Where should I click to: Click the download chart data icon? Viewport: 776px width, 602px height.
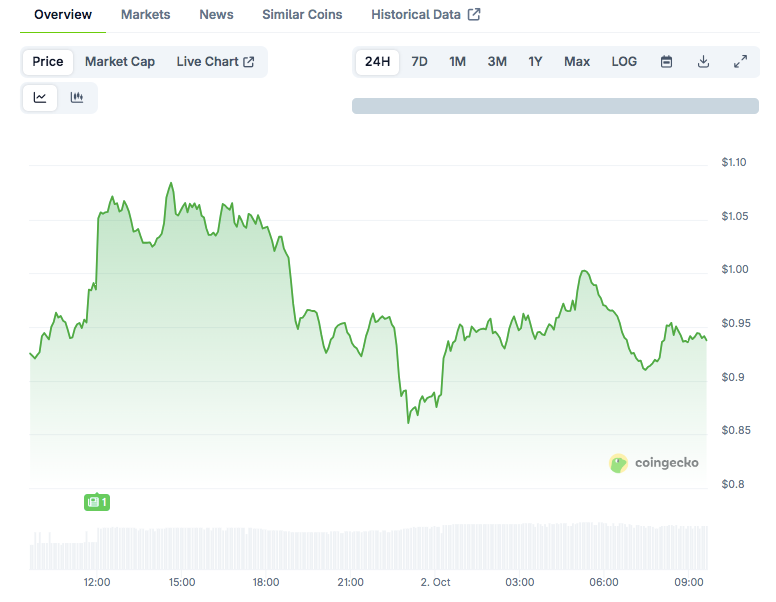(703, 61)
